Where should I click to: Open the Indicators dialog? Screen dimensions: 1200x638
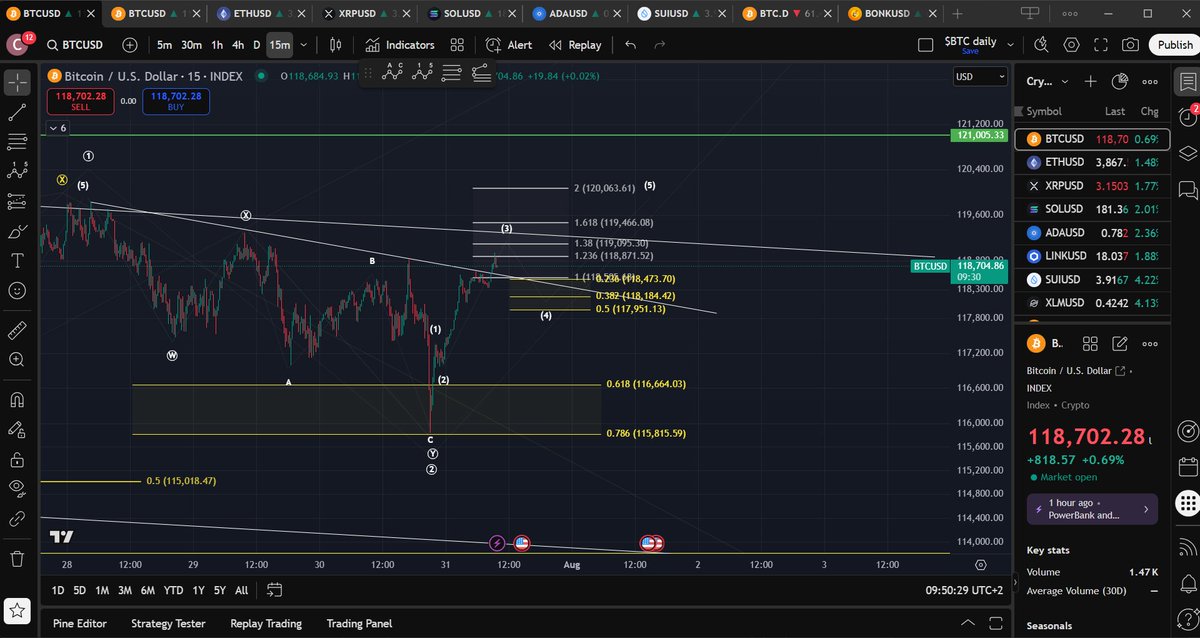pos(399,45)
